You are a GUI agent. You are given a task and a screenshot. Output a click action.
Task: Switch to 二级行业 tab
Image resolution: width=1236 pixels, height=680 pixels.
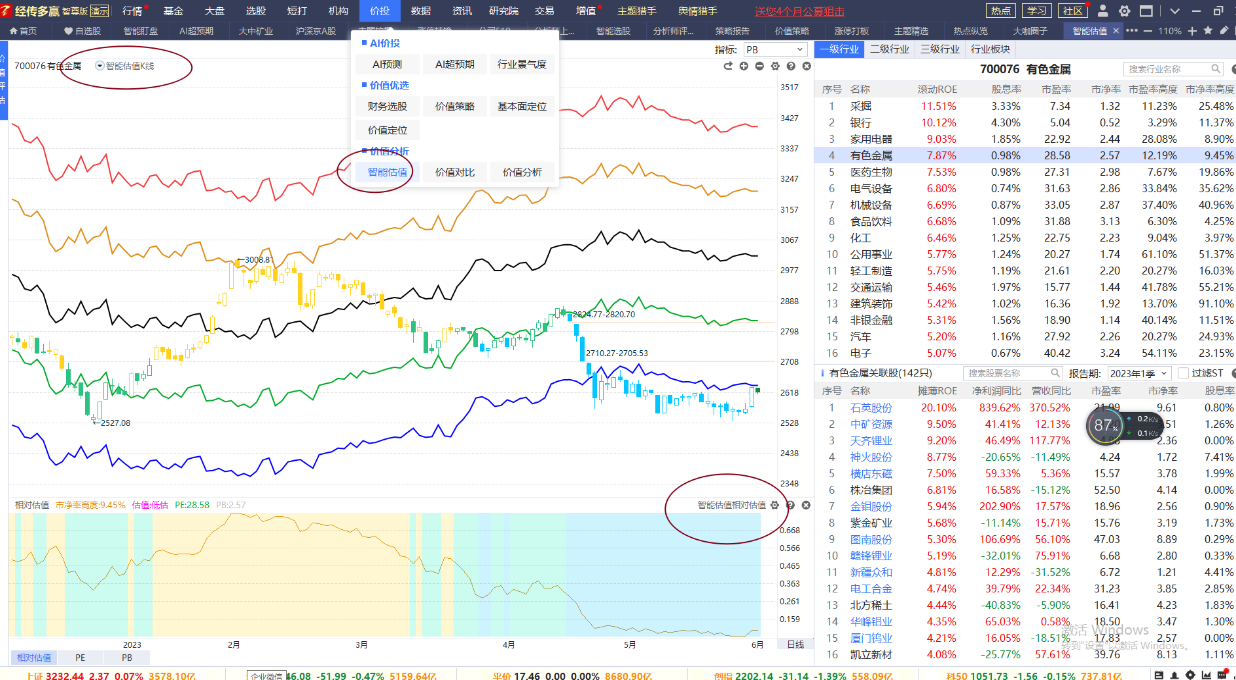[889, 49]
